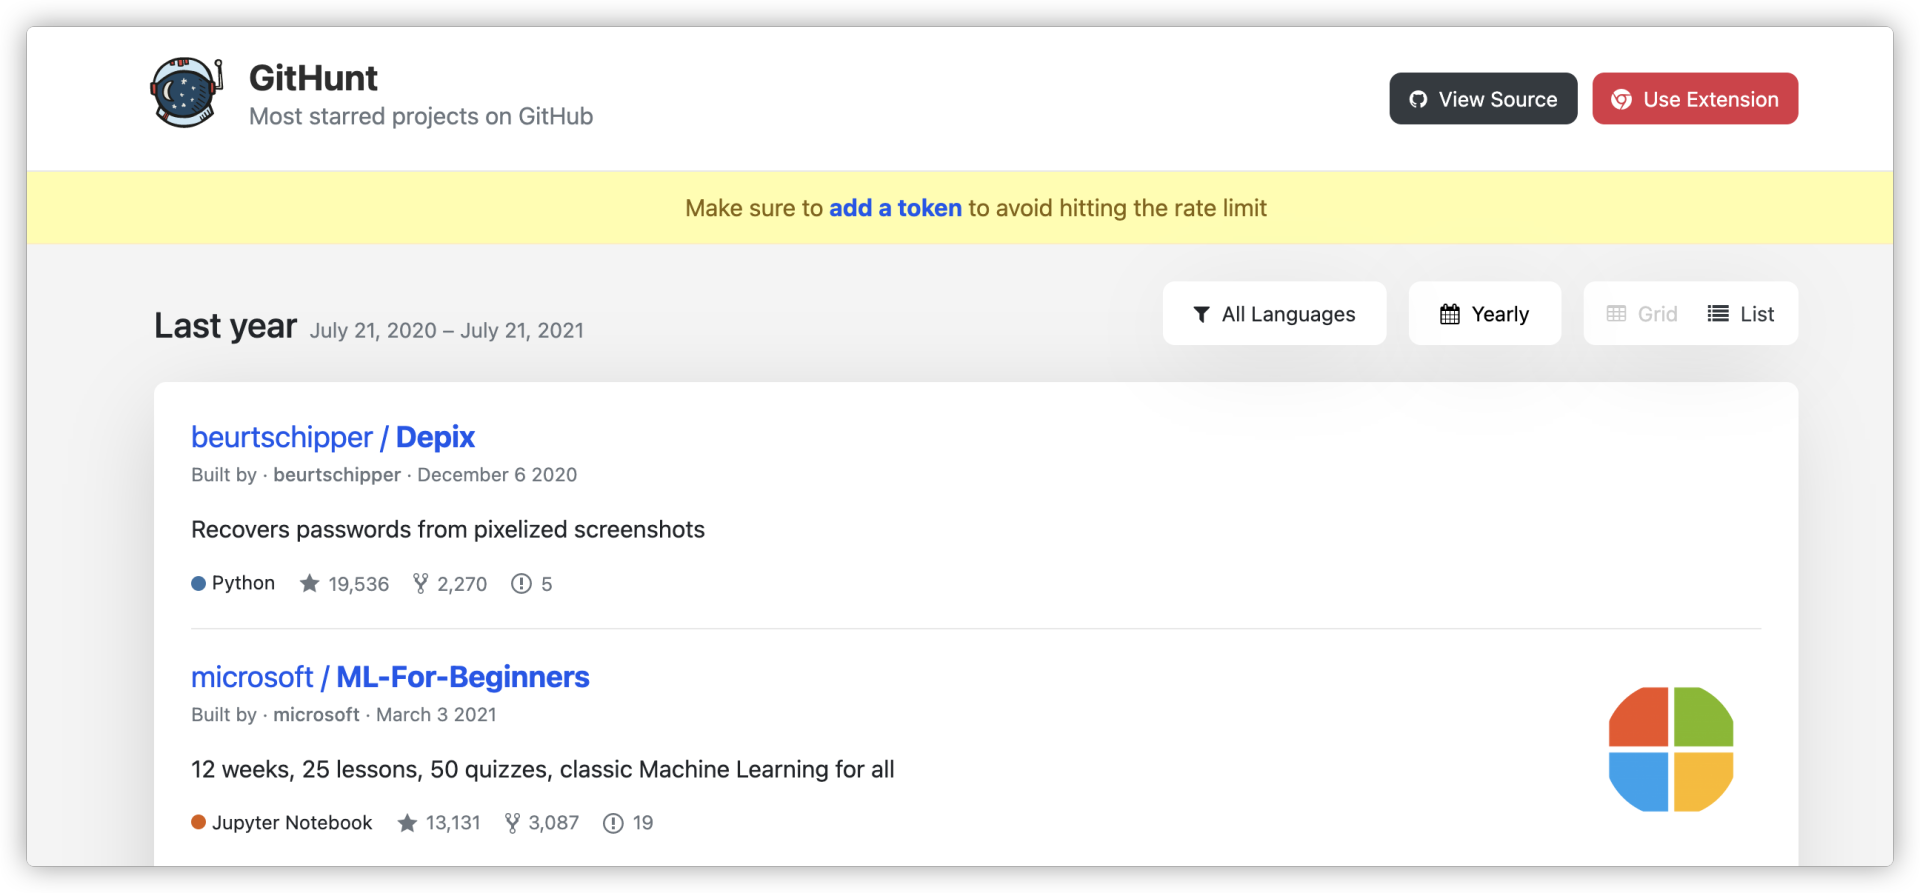Click the star icon for ML-For-Beginners

pos(407,823)
